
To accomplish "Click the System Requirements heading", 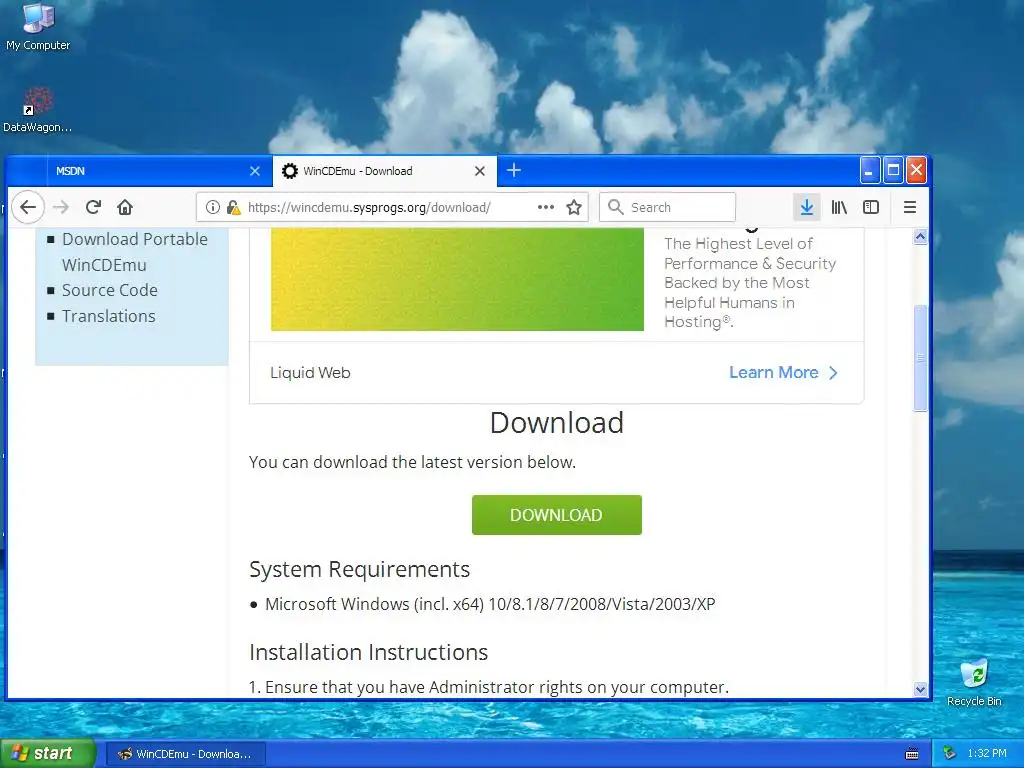I will (x=359, y=569).
